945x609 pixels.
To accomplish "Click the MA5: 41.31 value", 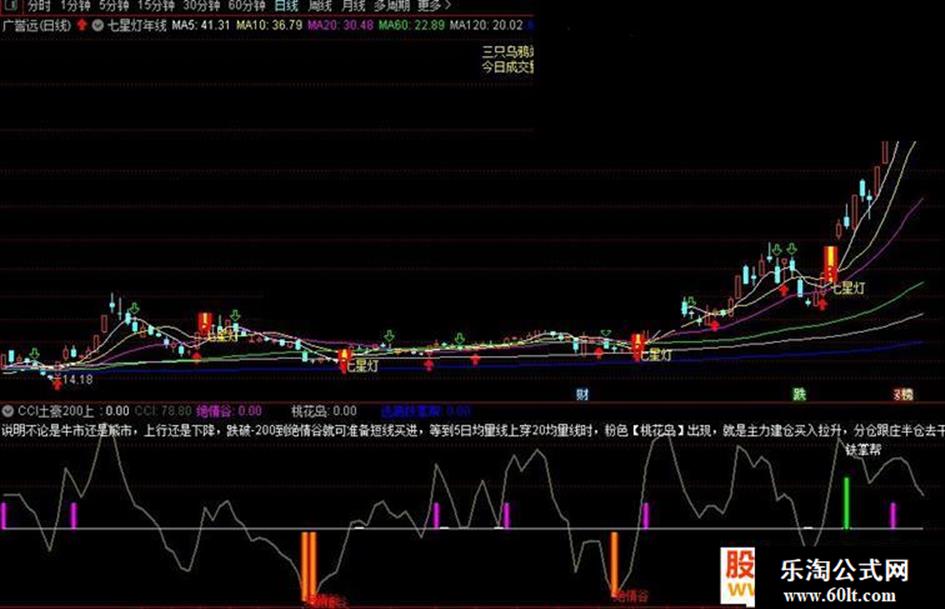I will (201, 25).
